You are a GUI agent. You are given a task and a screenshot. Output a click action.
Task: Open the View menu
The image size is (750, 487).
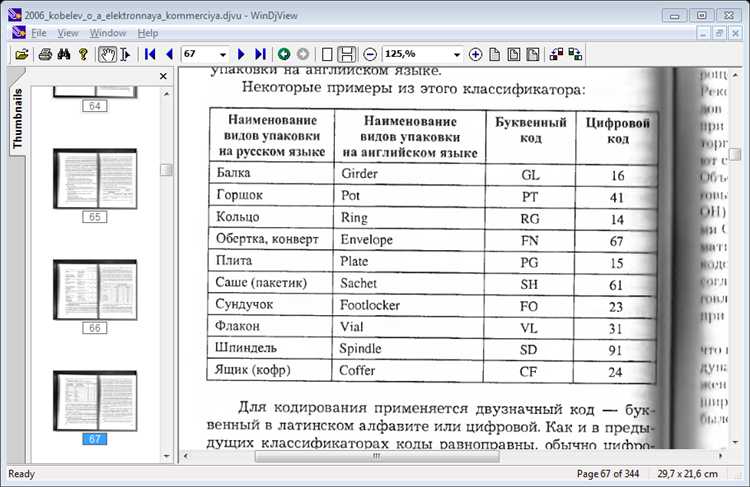tap(68, 33)
